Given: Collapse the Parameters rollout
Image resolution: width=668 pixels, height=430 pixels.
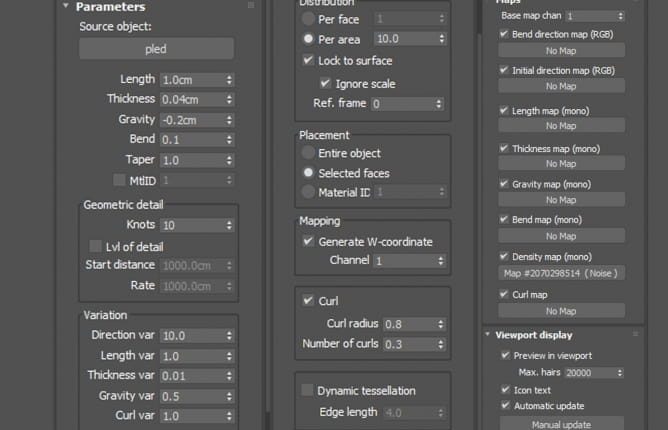Looking at the screenshot, I should [x=66, y=7].
